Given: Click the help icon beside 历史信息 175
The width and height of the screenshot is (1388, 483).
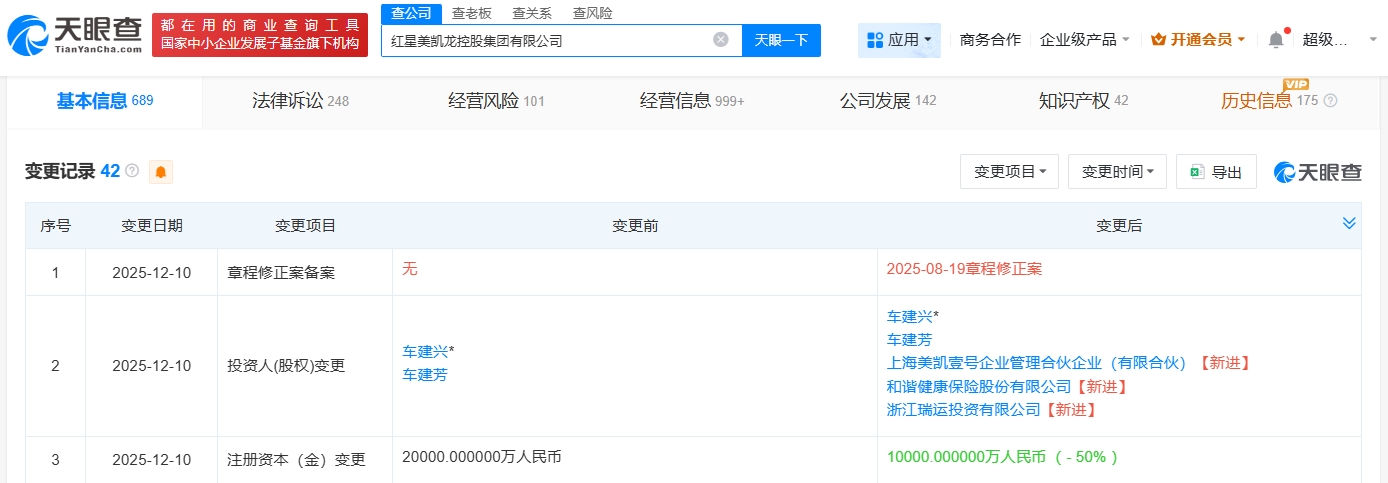Looking at the screenshot, I should 1330,101.
